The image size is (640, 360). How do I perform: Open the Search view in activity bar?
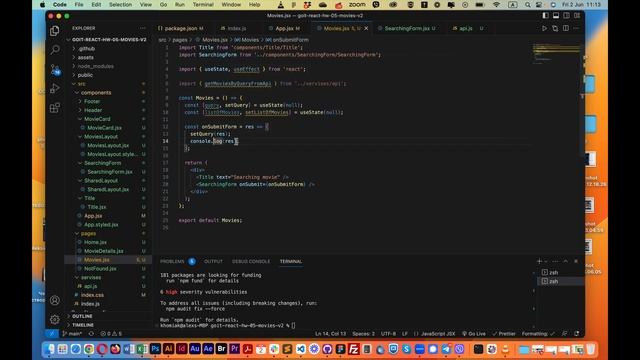coord(54,50)
